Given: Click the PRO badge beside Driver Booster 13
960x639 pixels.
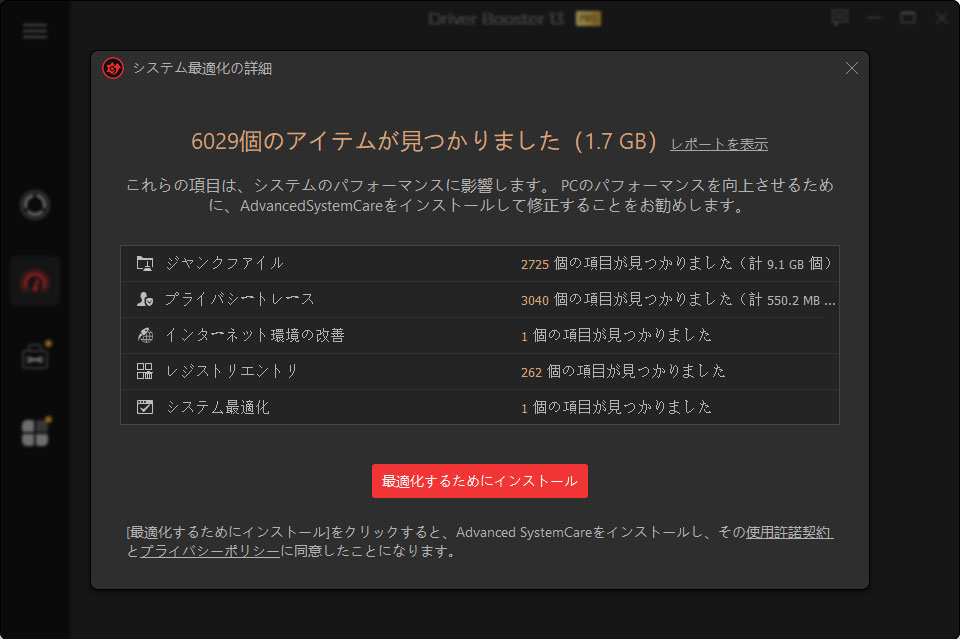Looking at the screenshot, I should coord(588,19).
